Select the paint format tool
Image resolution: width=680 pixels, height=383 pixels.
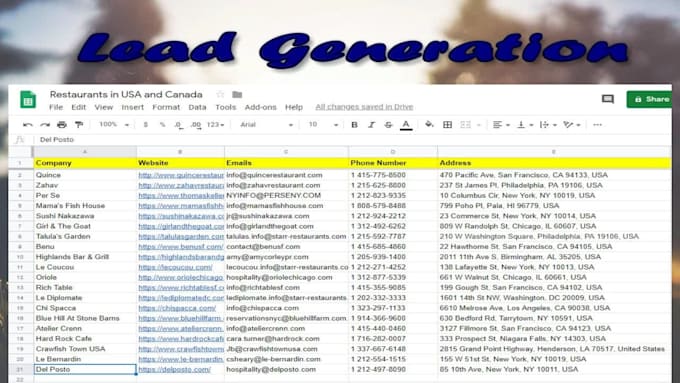79,125
